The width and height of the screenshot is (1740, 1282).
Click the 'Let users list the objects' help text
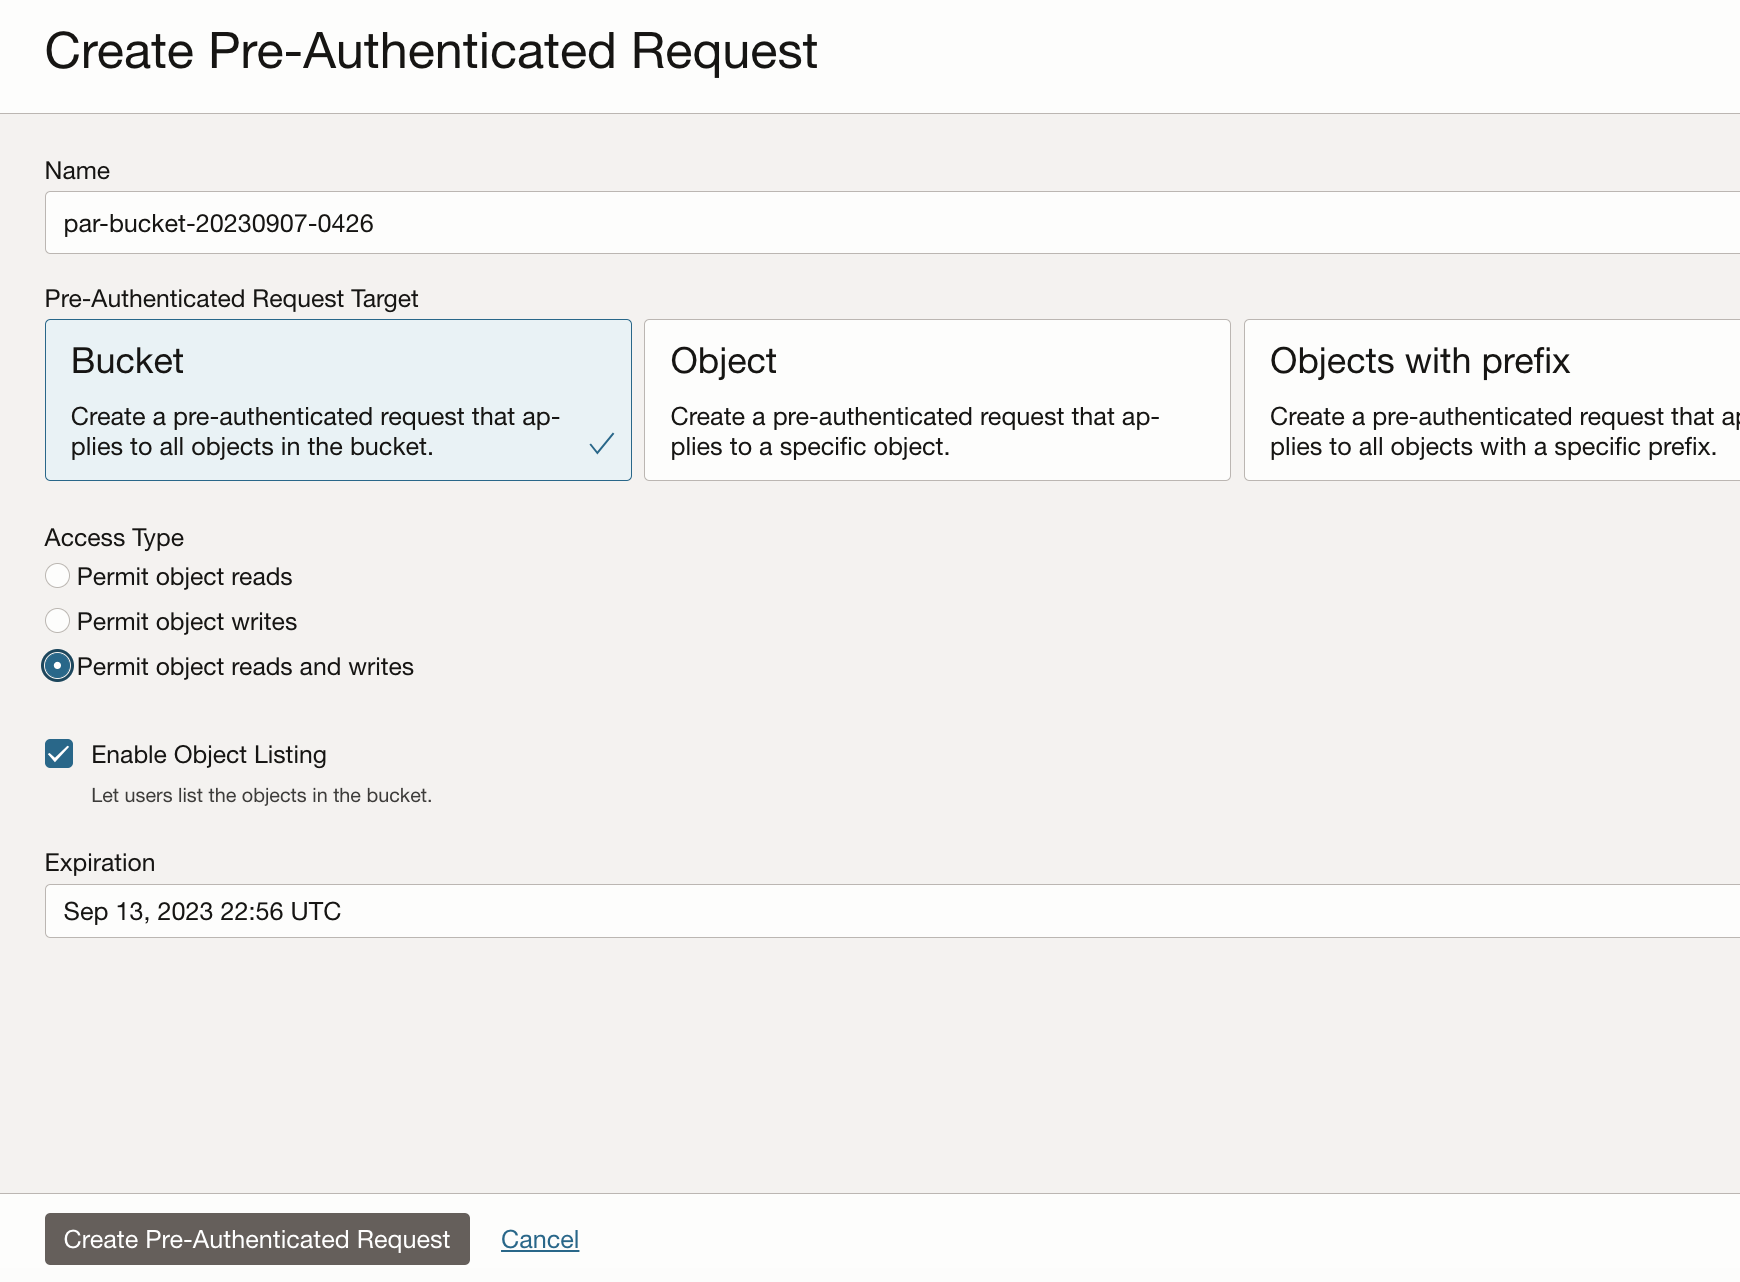coord(261,796)
